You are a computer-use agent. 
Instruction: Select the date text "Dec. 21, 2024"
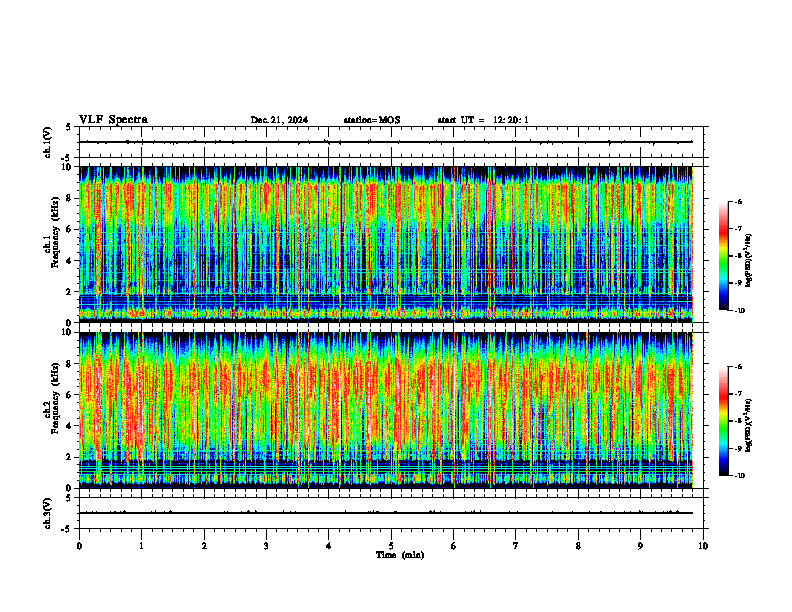pos(279,120)
